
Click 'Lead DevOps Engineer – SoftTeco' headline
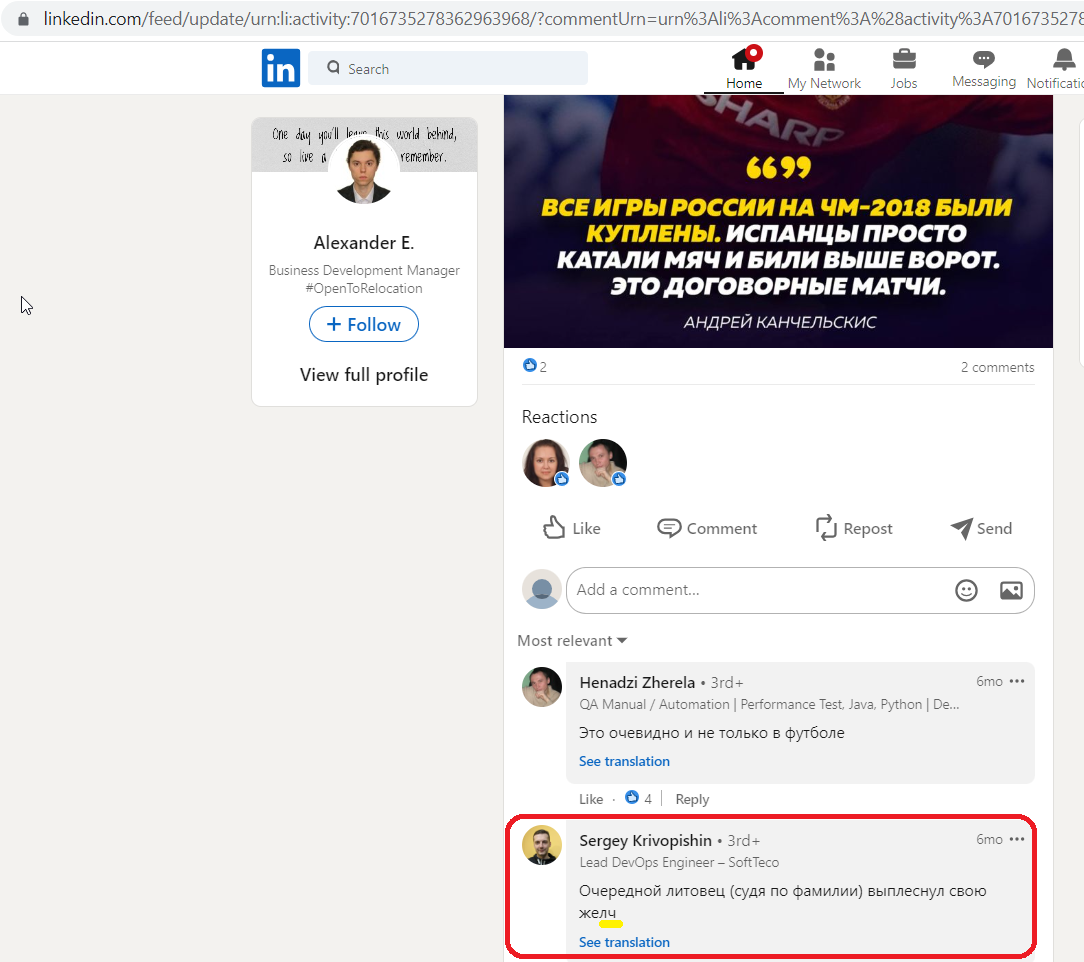coord(679,862)
